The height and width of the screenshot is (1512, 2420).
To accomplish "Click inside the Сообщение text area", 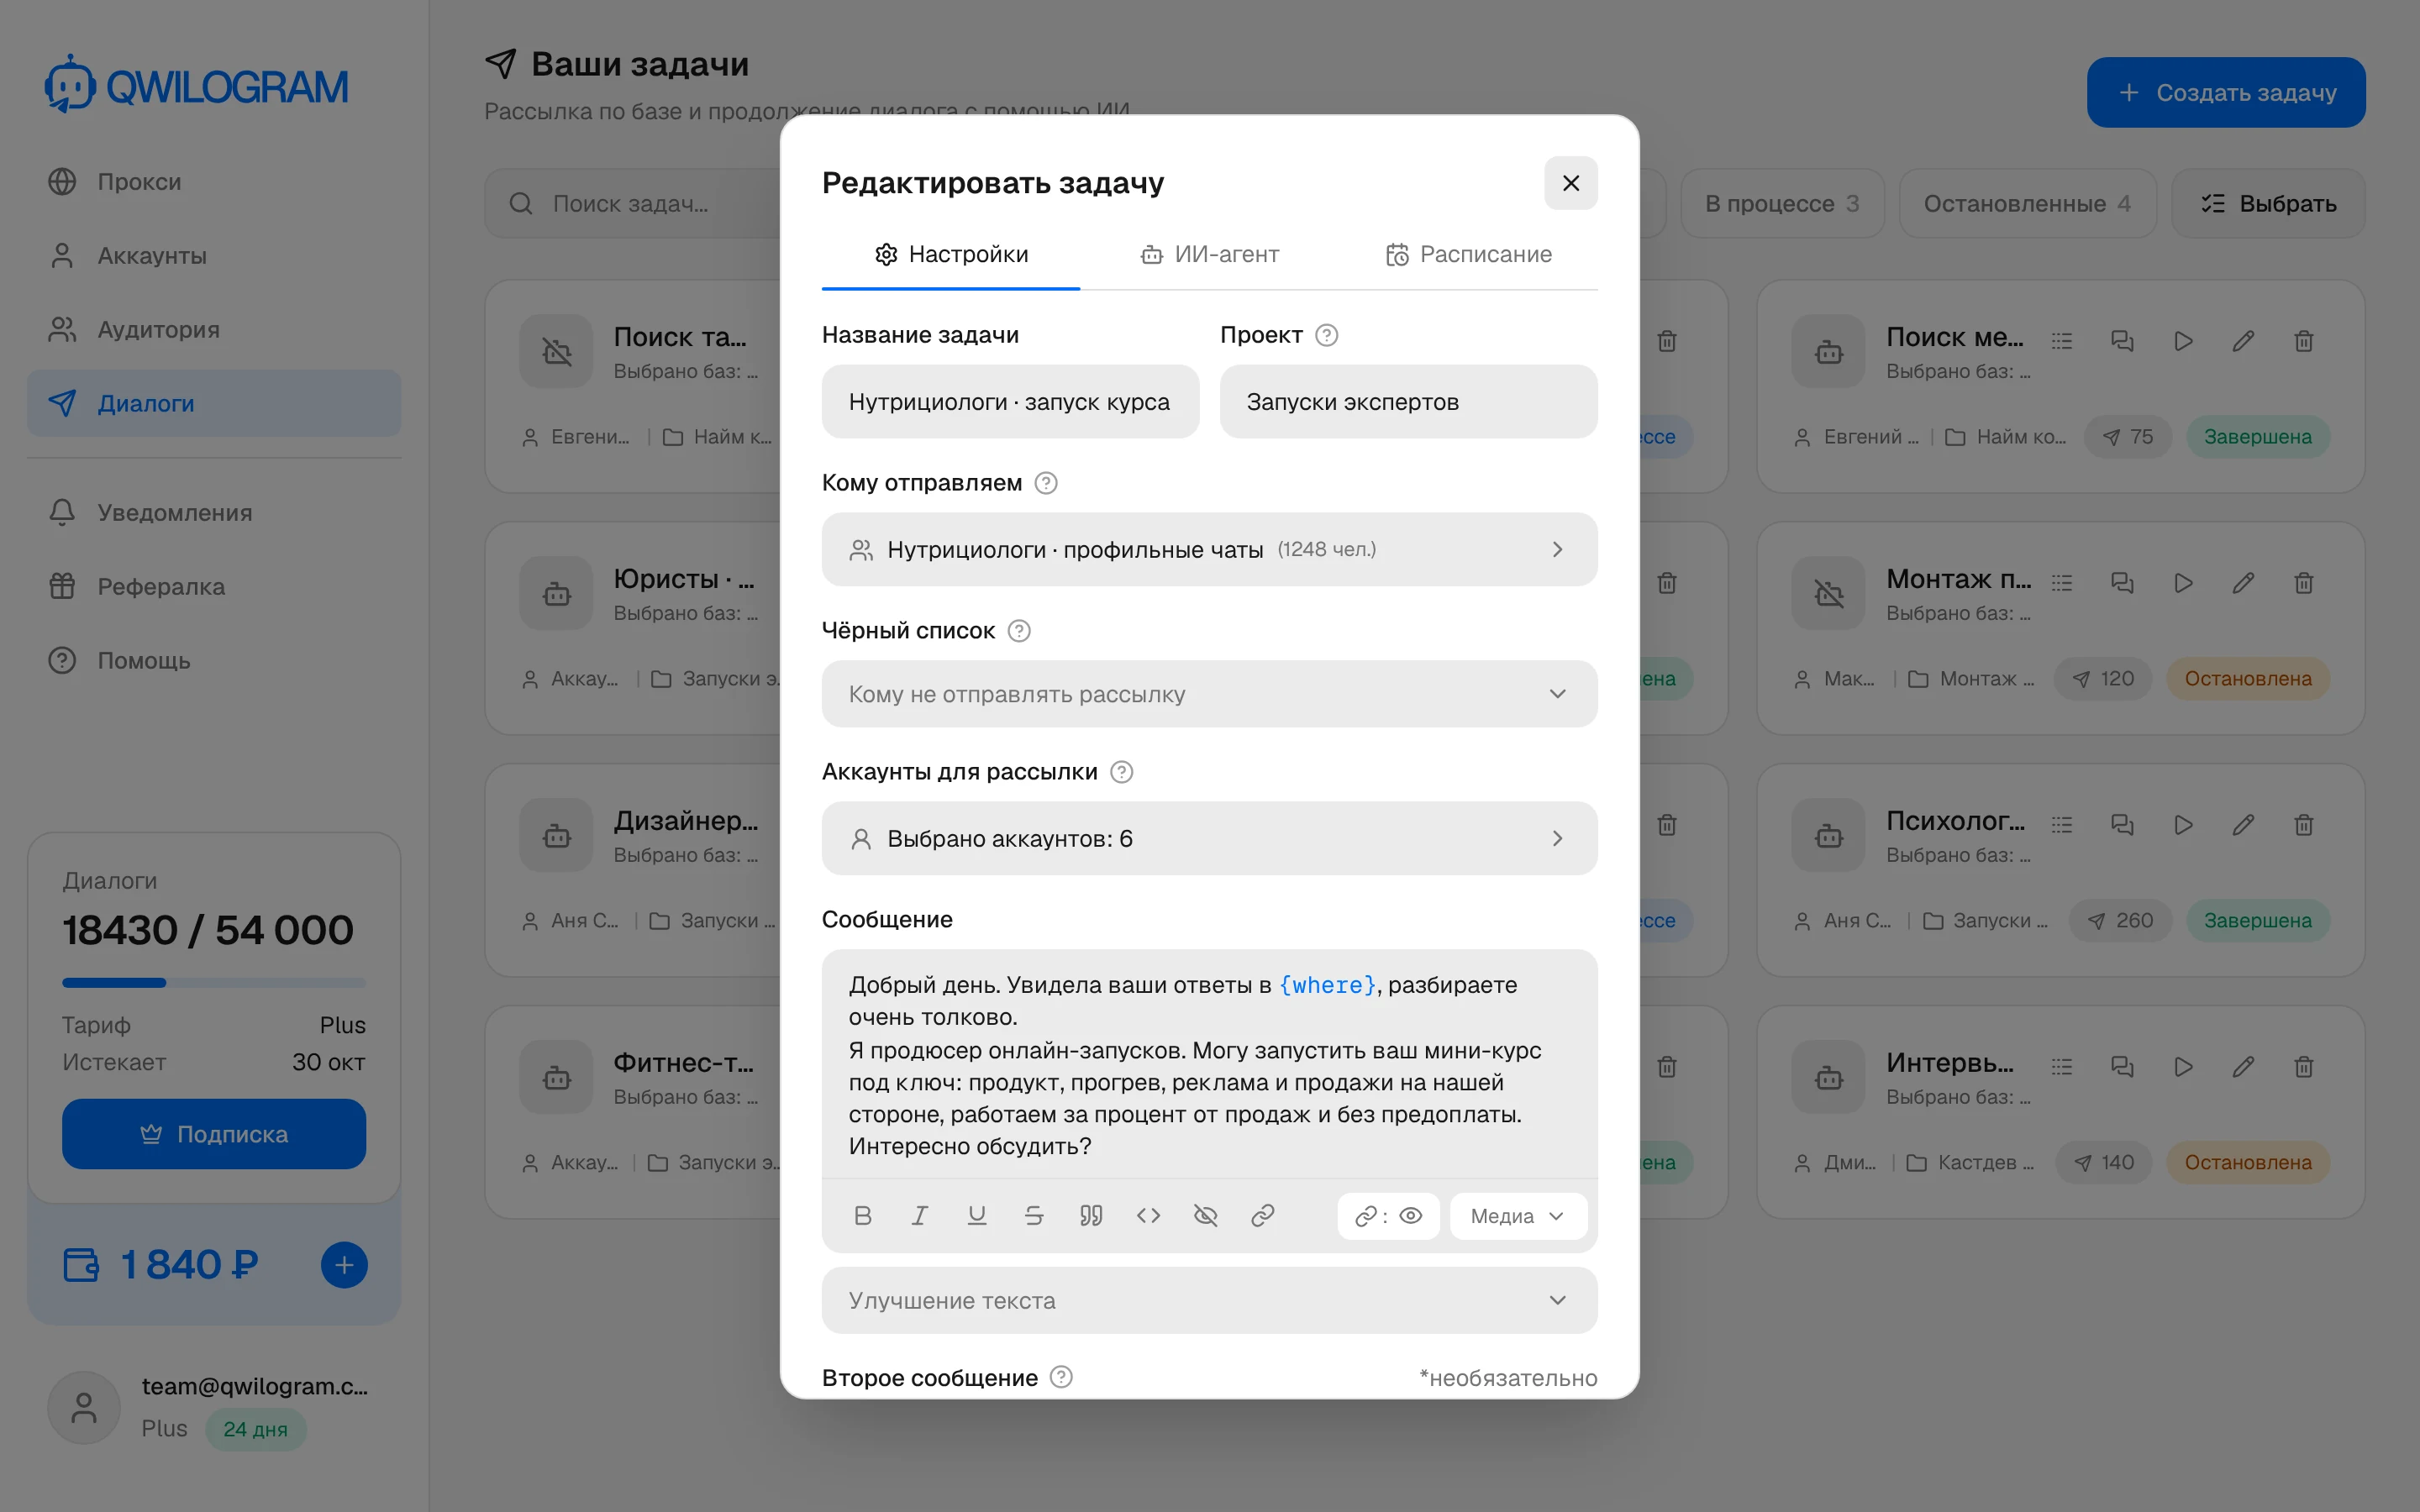I will 1209,1065.
